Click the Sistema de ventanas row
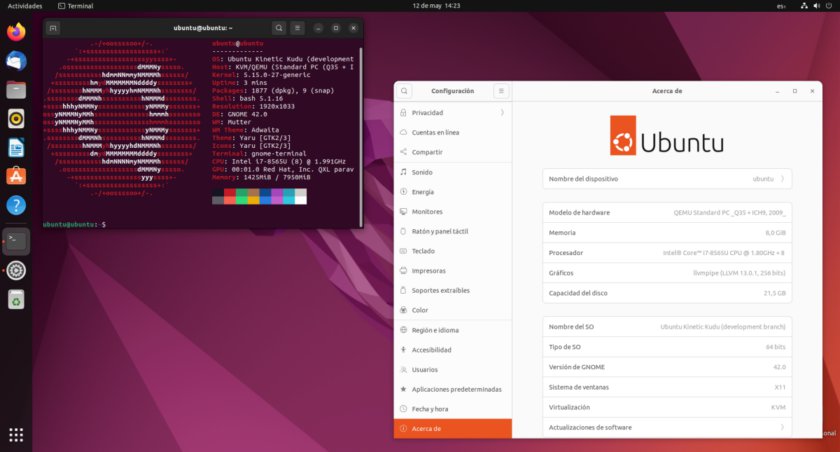 click(x=667, y=387)
